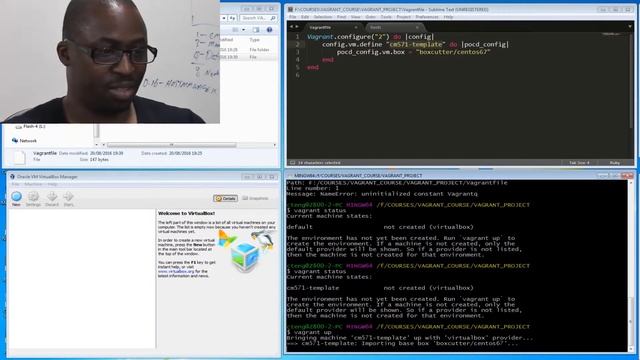
Task: Open Preferences menu in Sublime Text
Action: click(427, 17)
